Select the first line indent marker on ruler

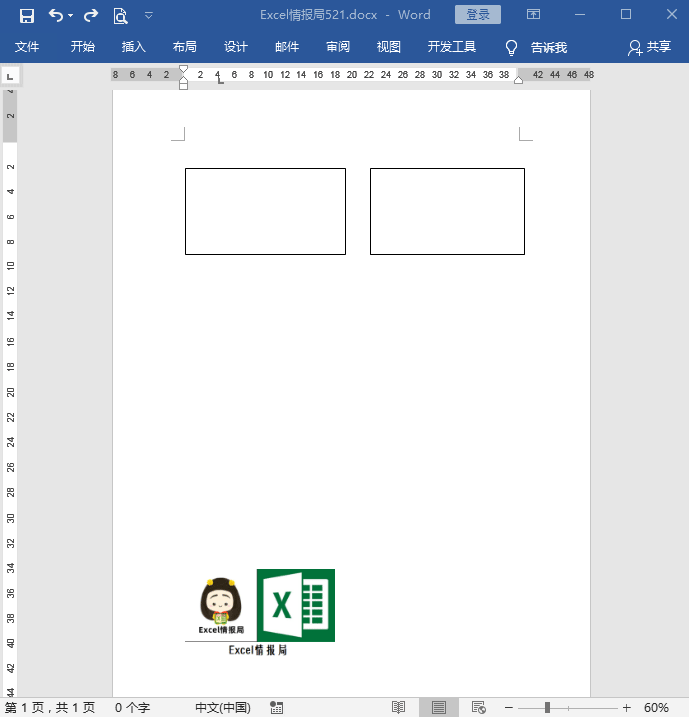pos(183,69)
